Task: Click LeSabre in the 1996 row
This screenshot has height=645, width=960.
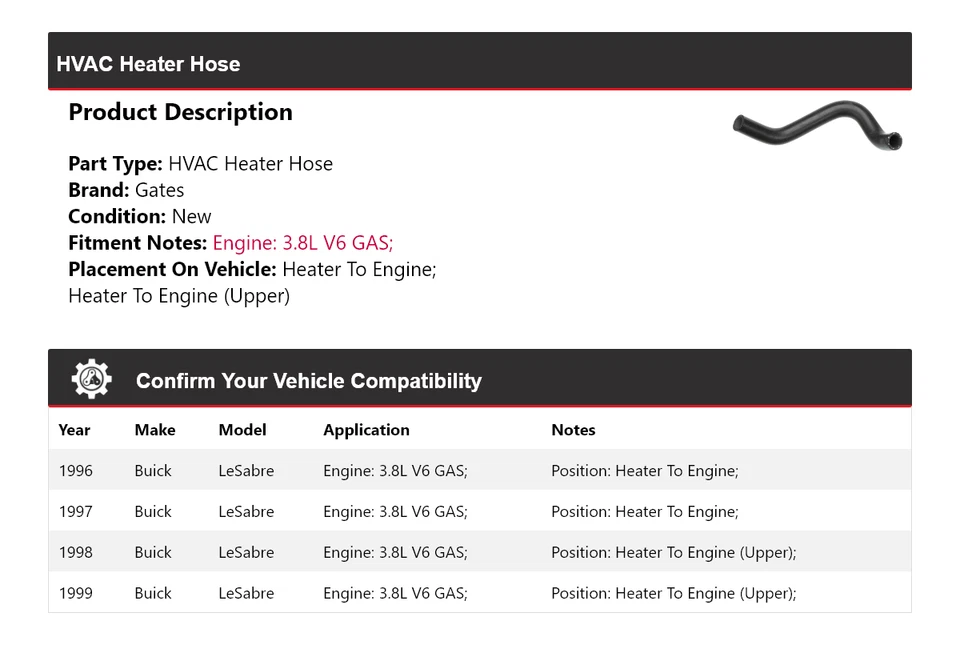Action: point(246,471)
